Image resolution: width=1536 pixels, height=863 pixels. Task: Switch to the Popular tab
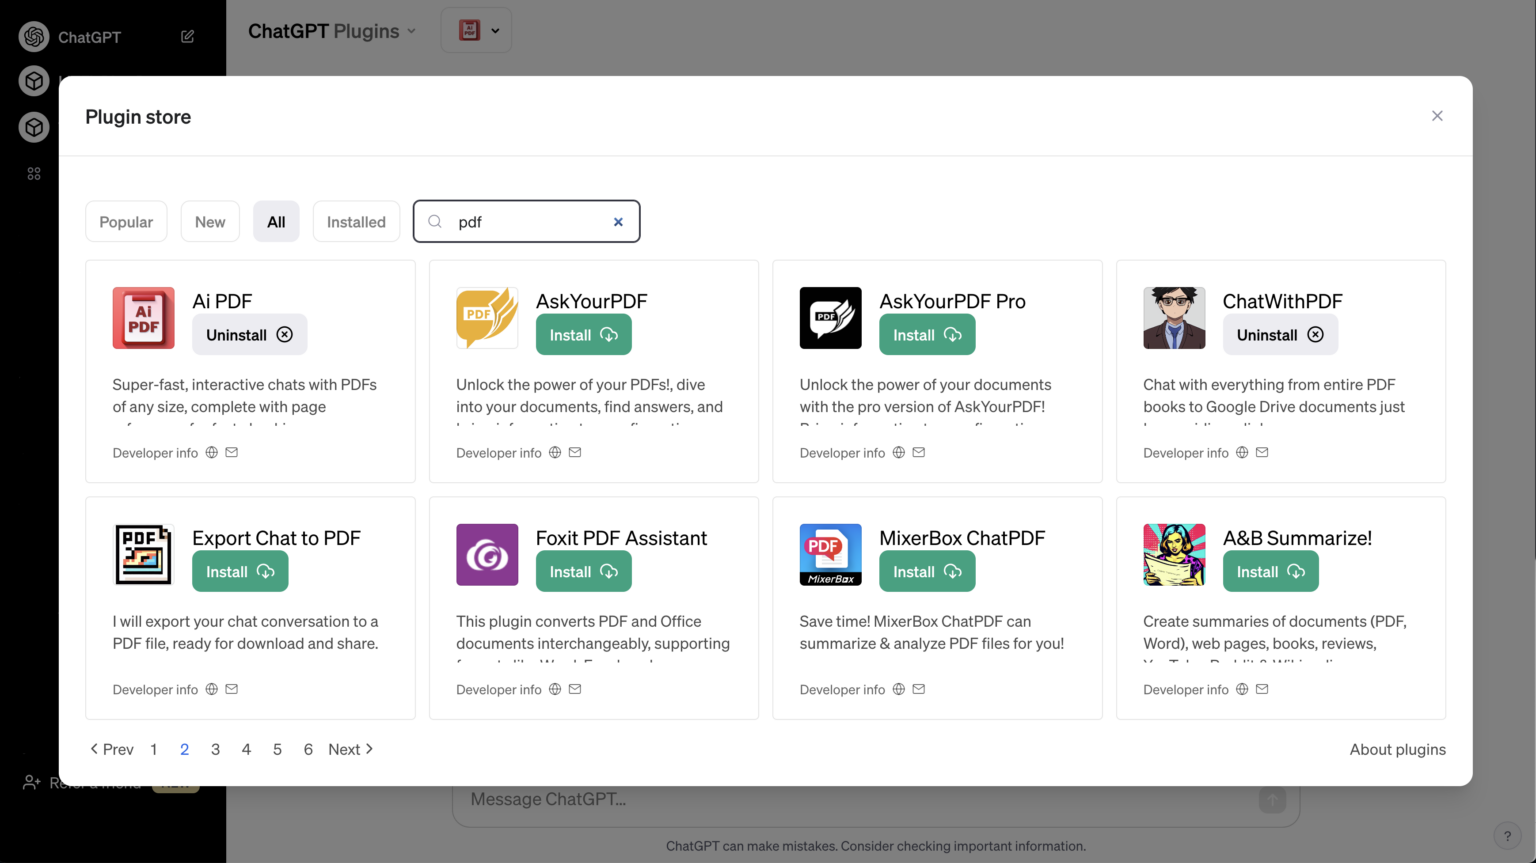point(126,222)
